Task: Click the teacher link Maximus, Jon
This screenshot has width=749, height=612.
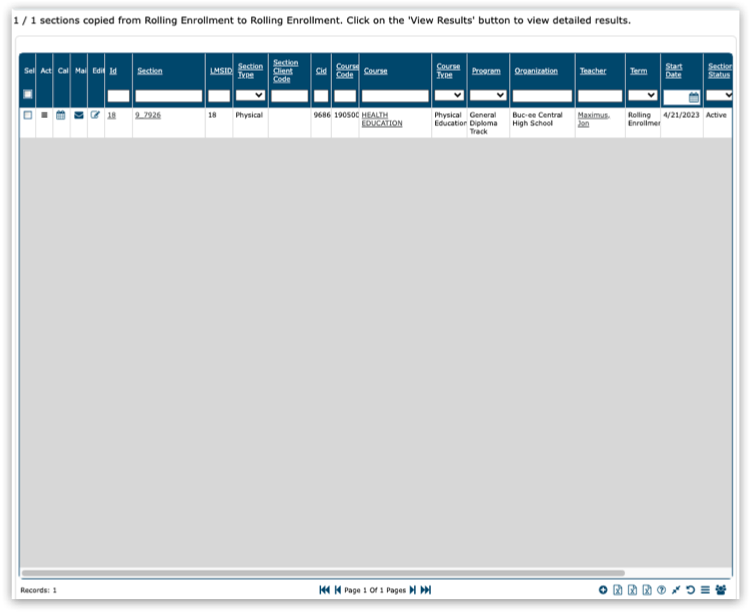Action: pyautogui.click(x=593, y=119)
